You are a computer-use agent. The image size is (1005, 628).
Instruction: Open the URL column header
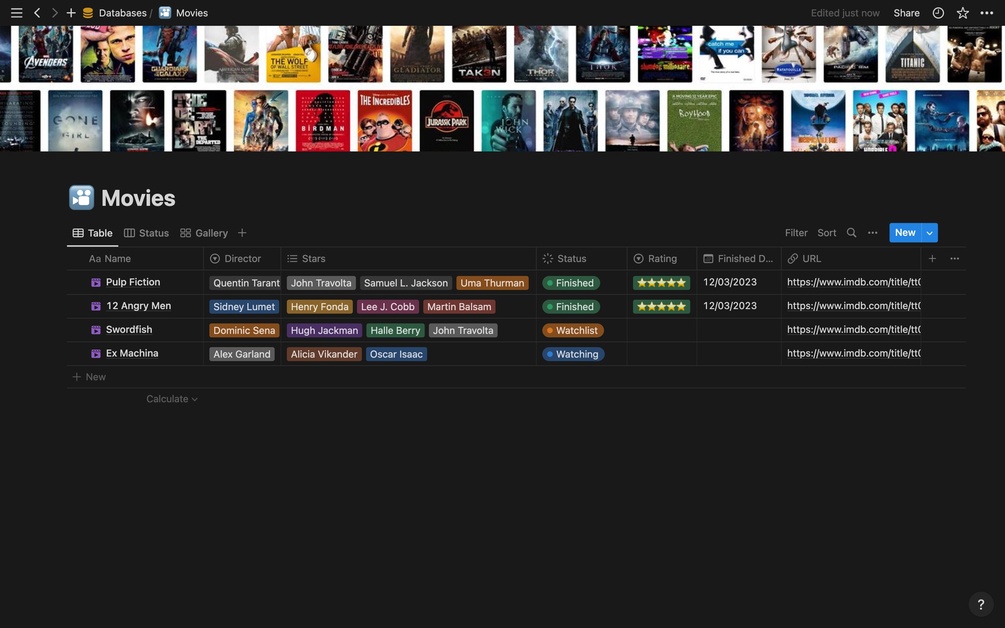coord(851,259)
